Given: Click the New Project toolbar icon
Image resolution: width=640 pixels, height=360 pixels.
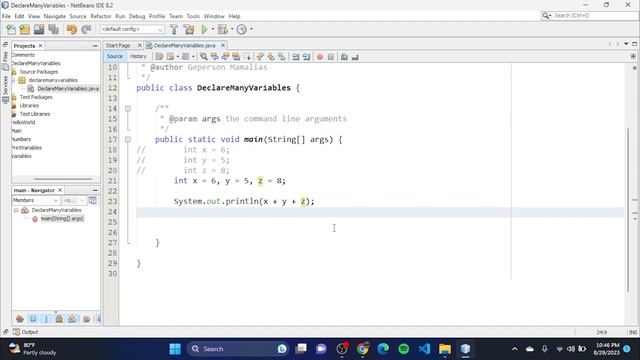Looking at the screenshot, I should (x=24, y=29).
